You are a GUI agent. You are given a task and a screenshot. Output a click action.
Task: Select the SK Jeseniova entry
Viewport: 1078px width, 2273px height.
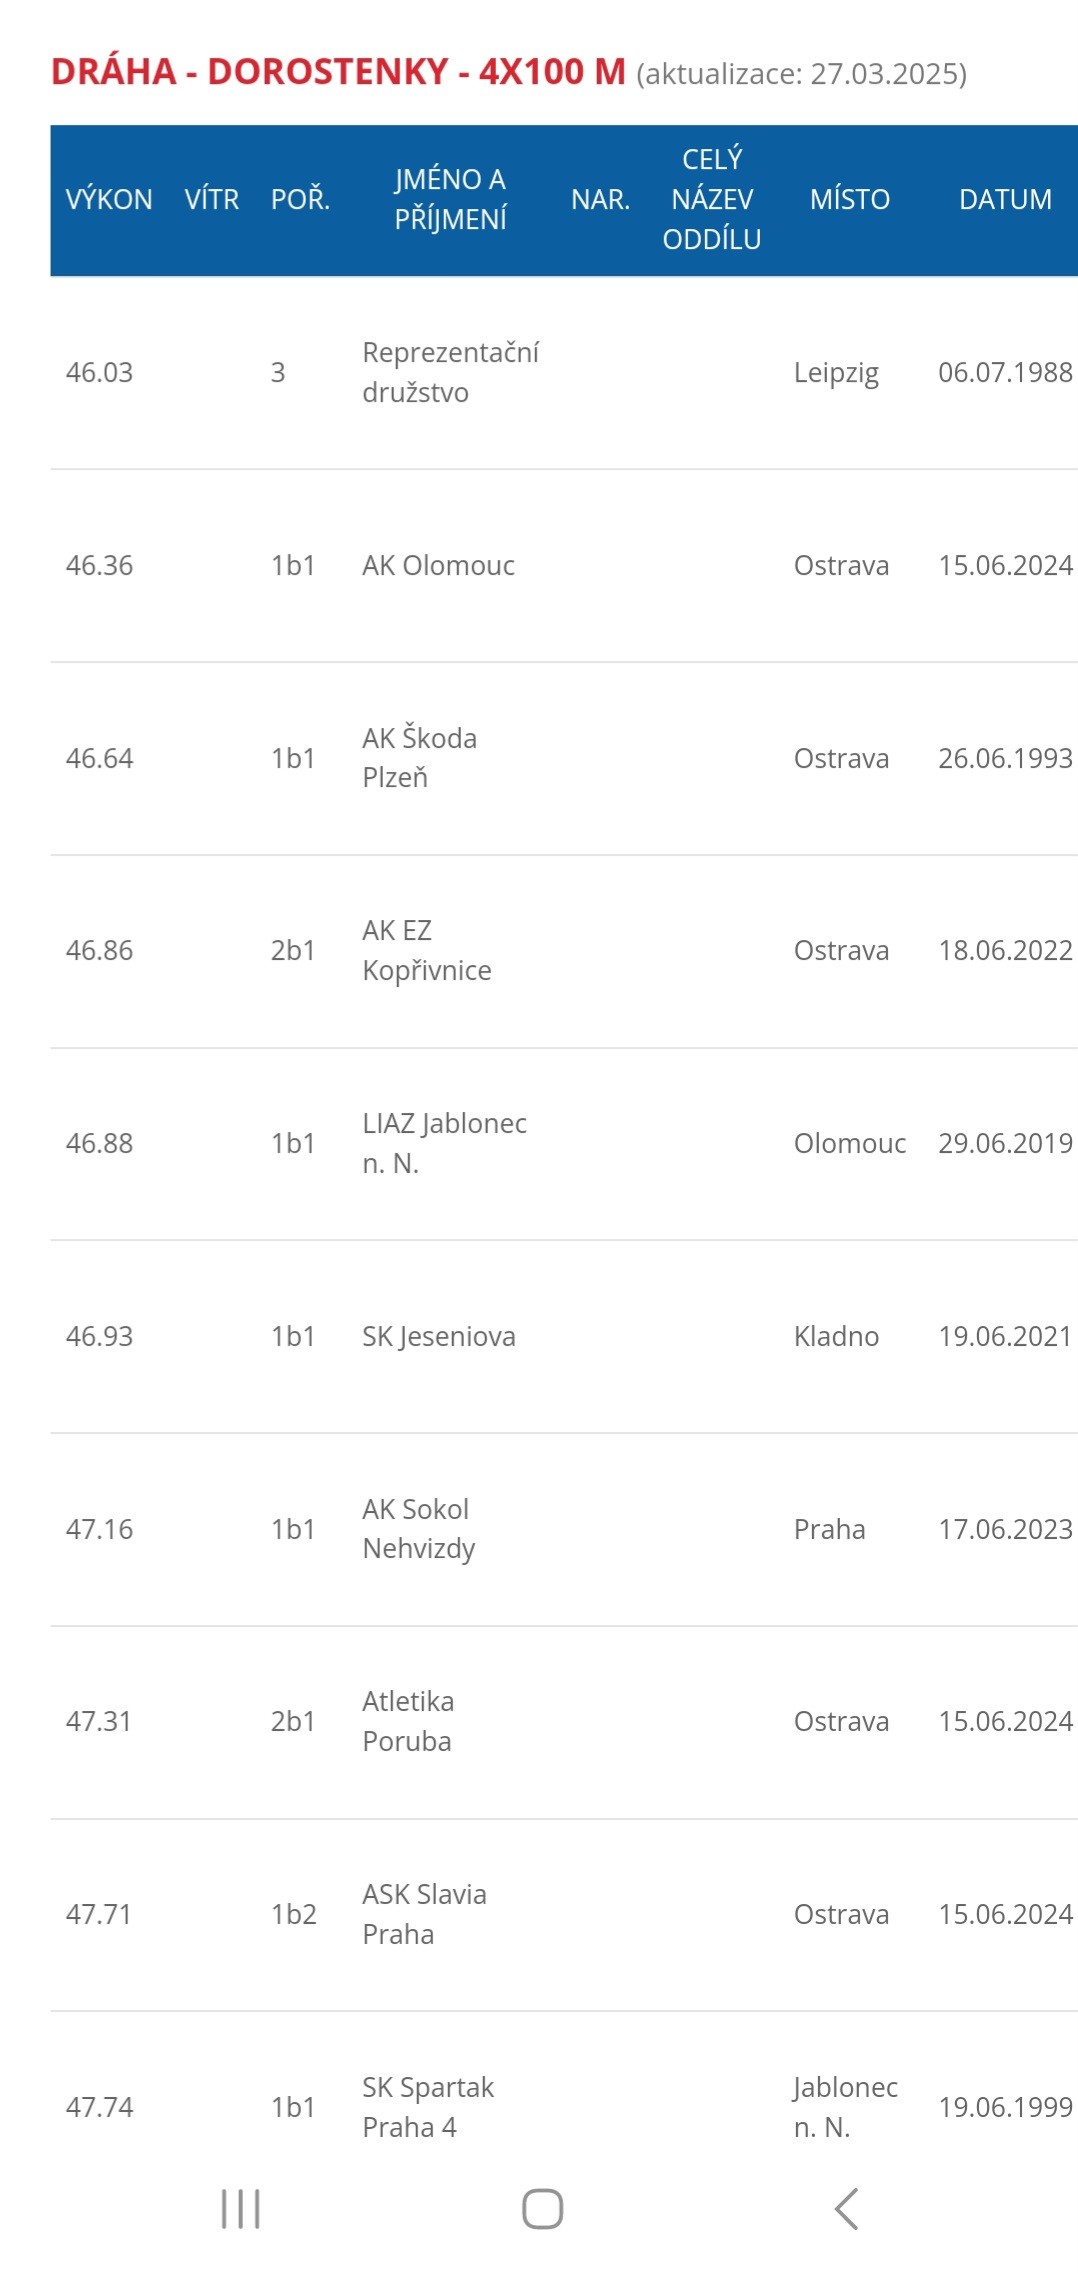point(439,1336)
